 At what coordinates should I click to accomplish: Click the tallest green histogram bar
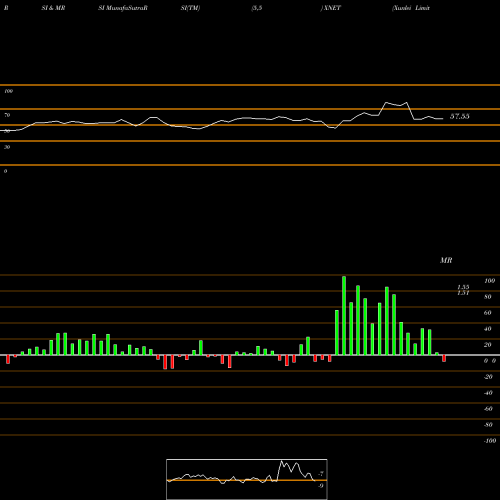click(x=344, y=315)
